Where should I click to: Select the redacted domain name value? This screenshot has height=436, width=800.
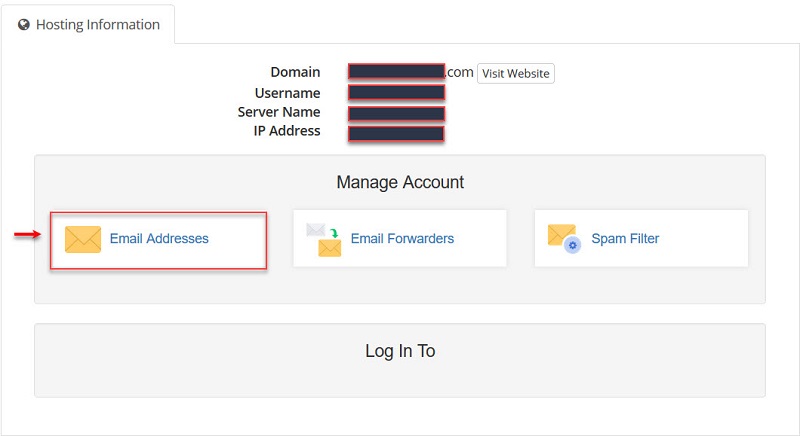click(x=396, y=72)
